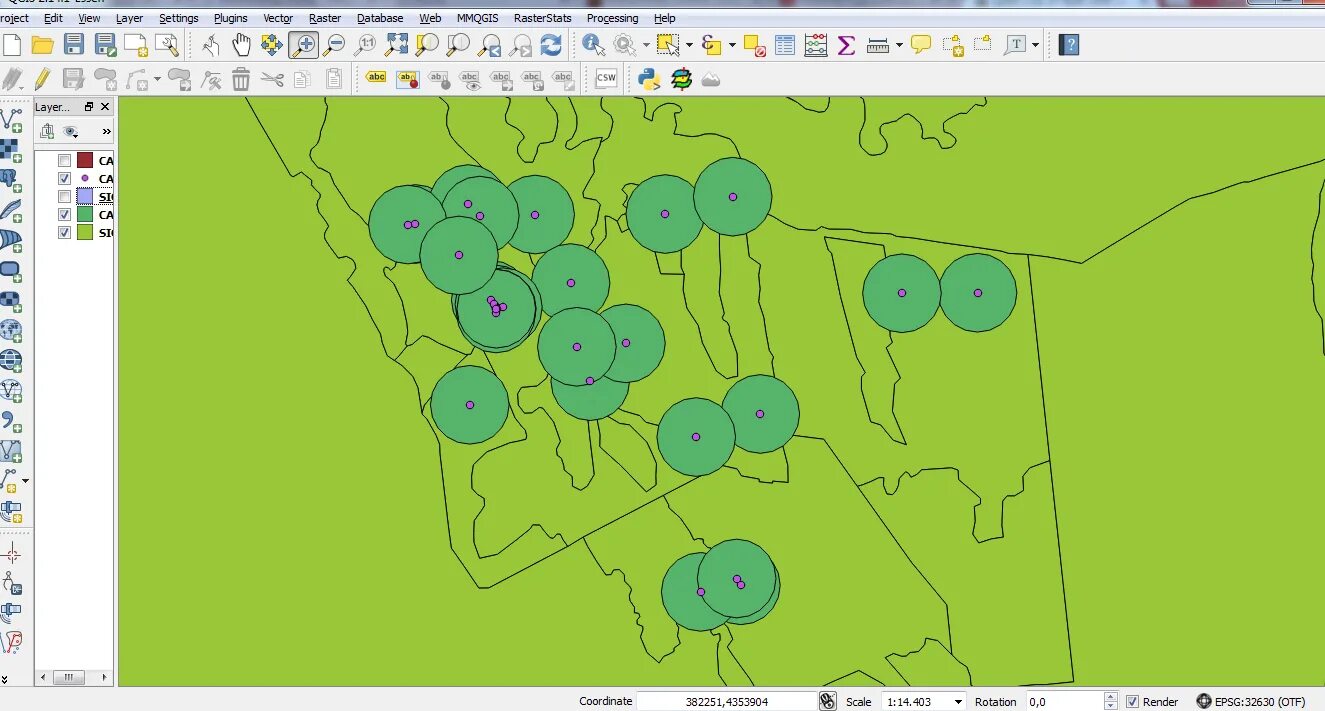Image resolution: width=1325 pixels, height=711 pixels.
Task: Open the manage layer visibility eye dropdown
Action: click(72, 131)
